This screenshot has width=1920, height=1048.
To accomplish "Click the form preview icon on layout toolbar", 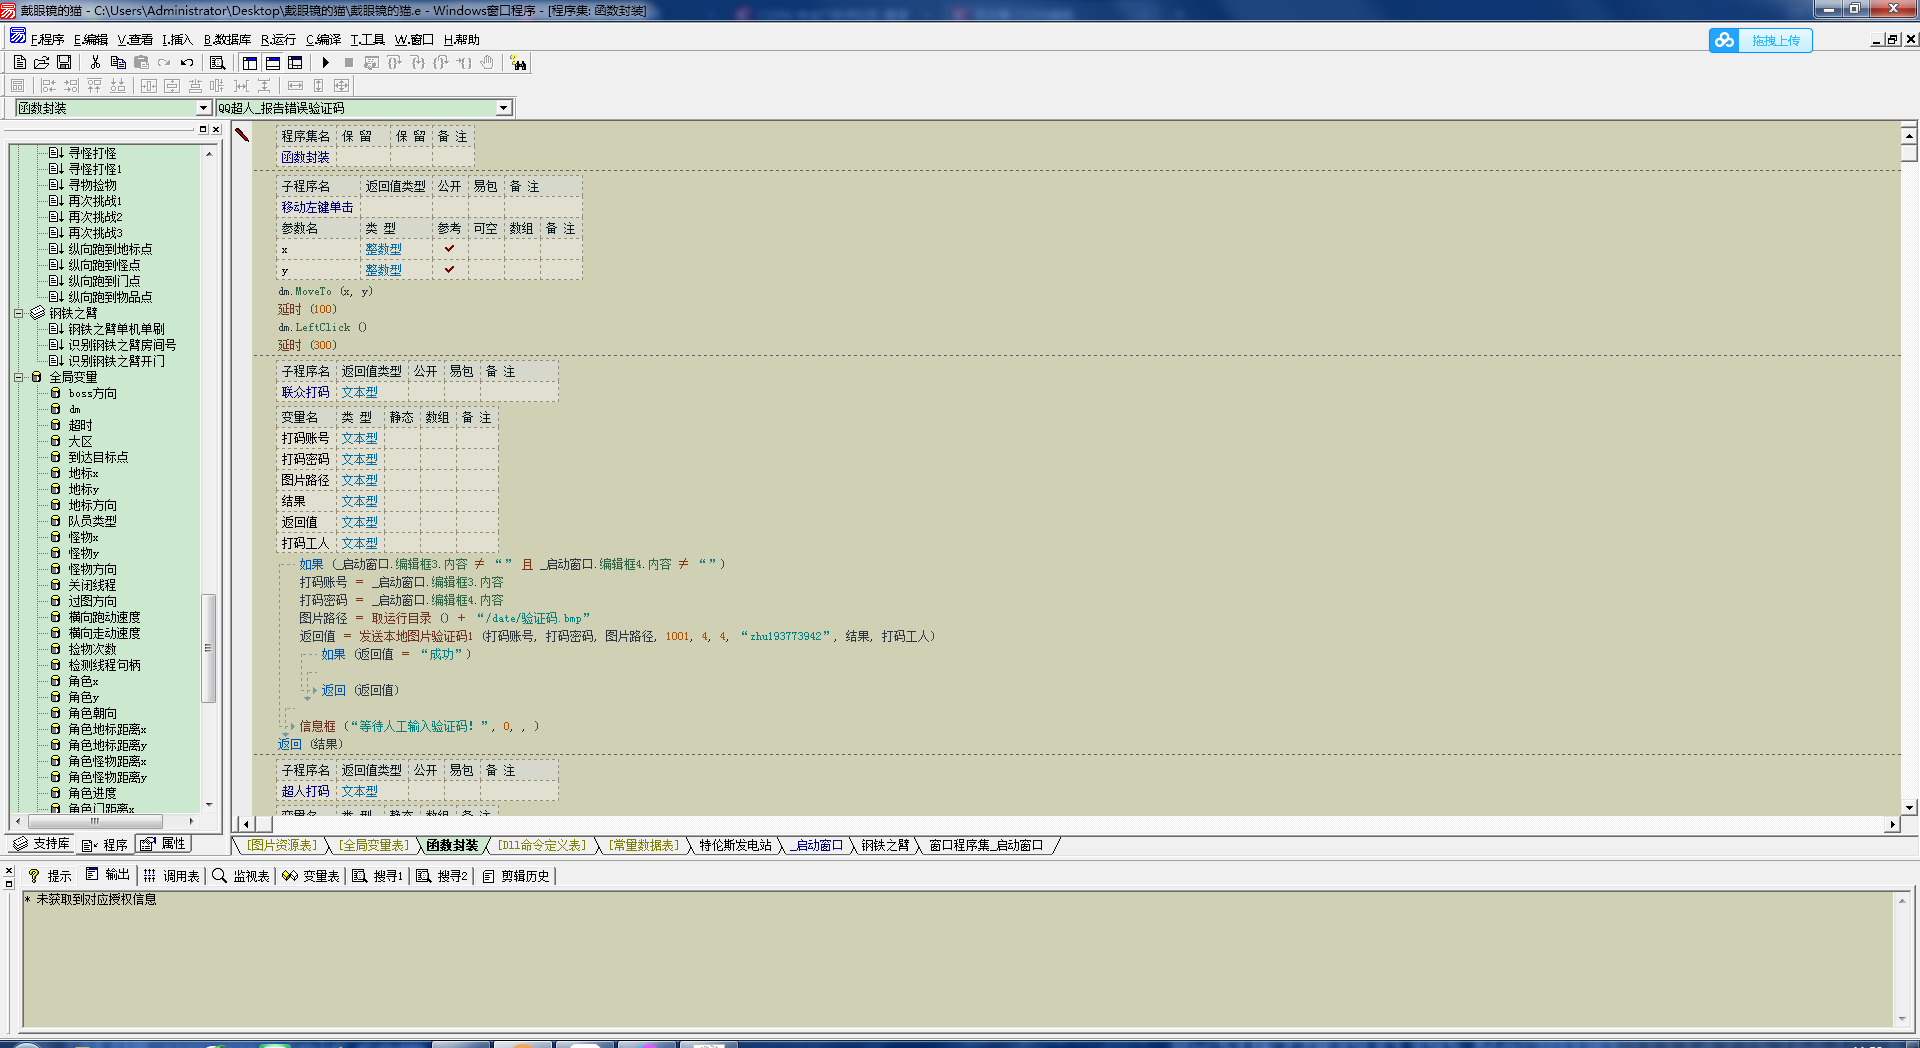I will click(17, 86).
